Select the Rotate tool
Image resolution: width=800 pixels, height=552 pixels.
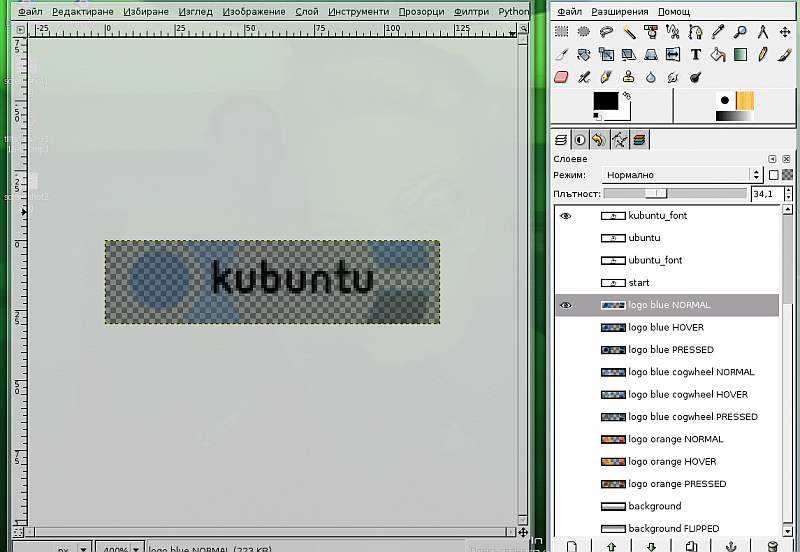pyautogui.click(x=584, y=55)
